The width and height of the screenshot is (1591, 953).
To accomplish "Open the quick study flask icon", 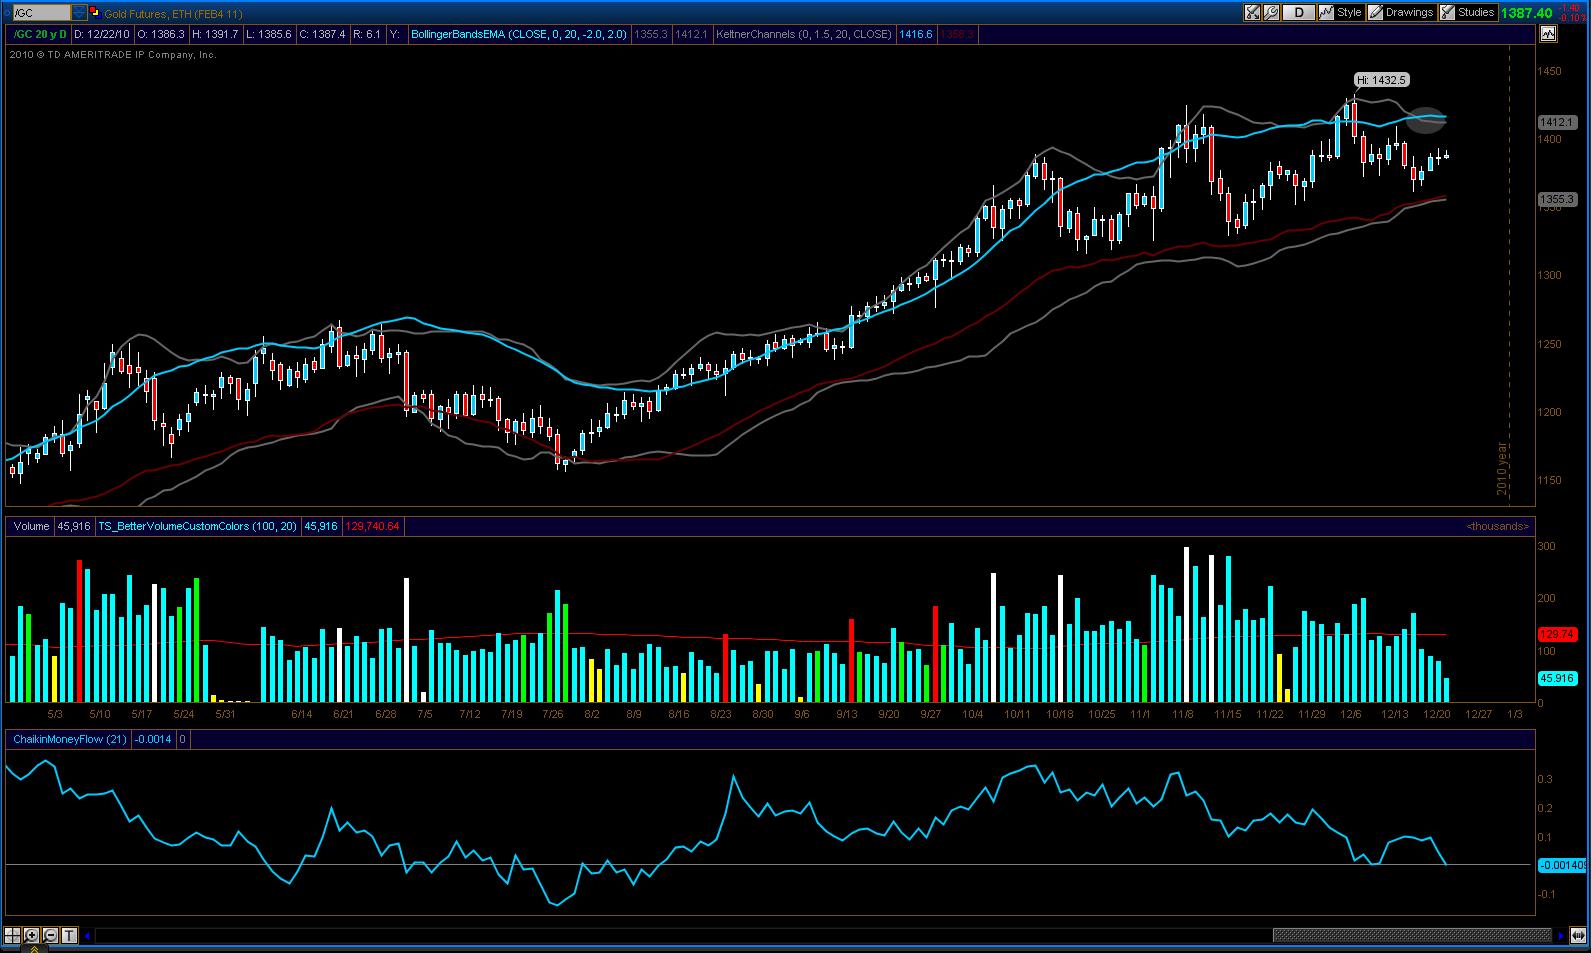I will click(x=1252, y=13).
